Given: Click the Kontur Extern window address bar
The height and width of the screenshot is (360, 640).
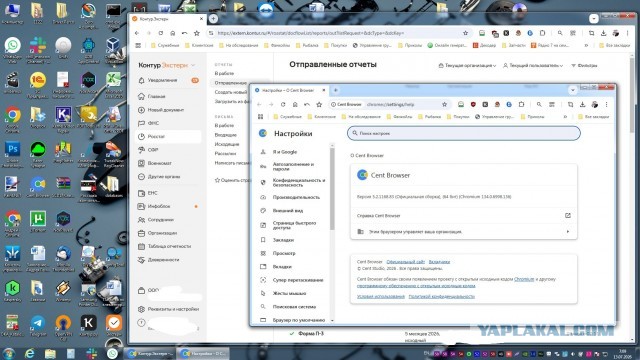Looking at the screenshot, I should point(339,33).
